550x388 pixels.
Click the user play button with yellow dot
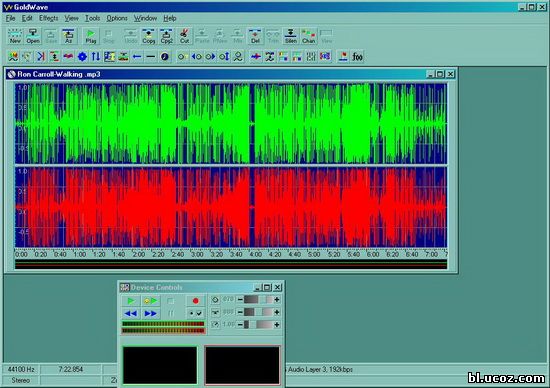pyautogui.click(x=150, y=301)
